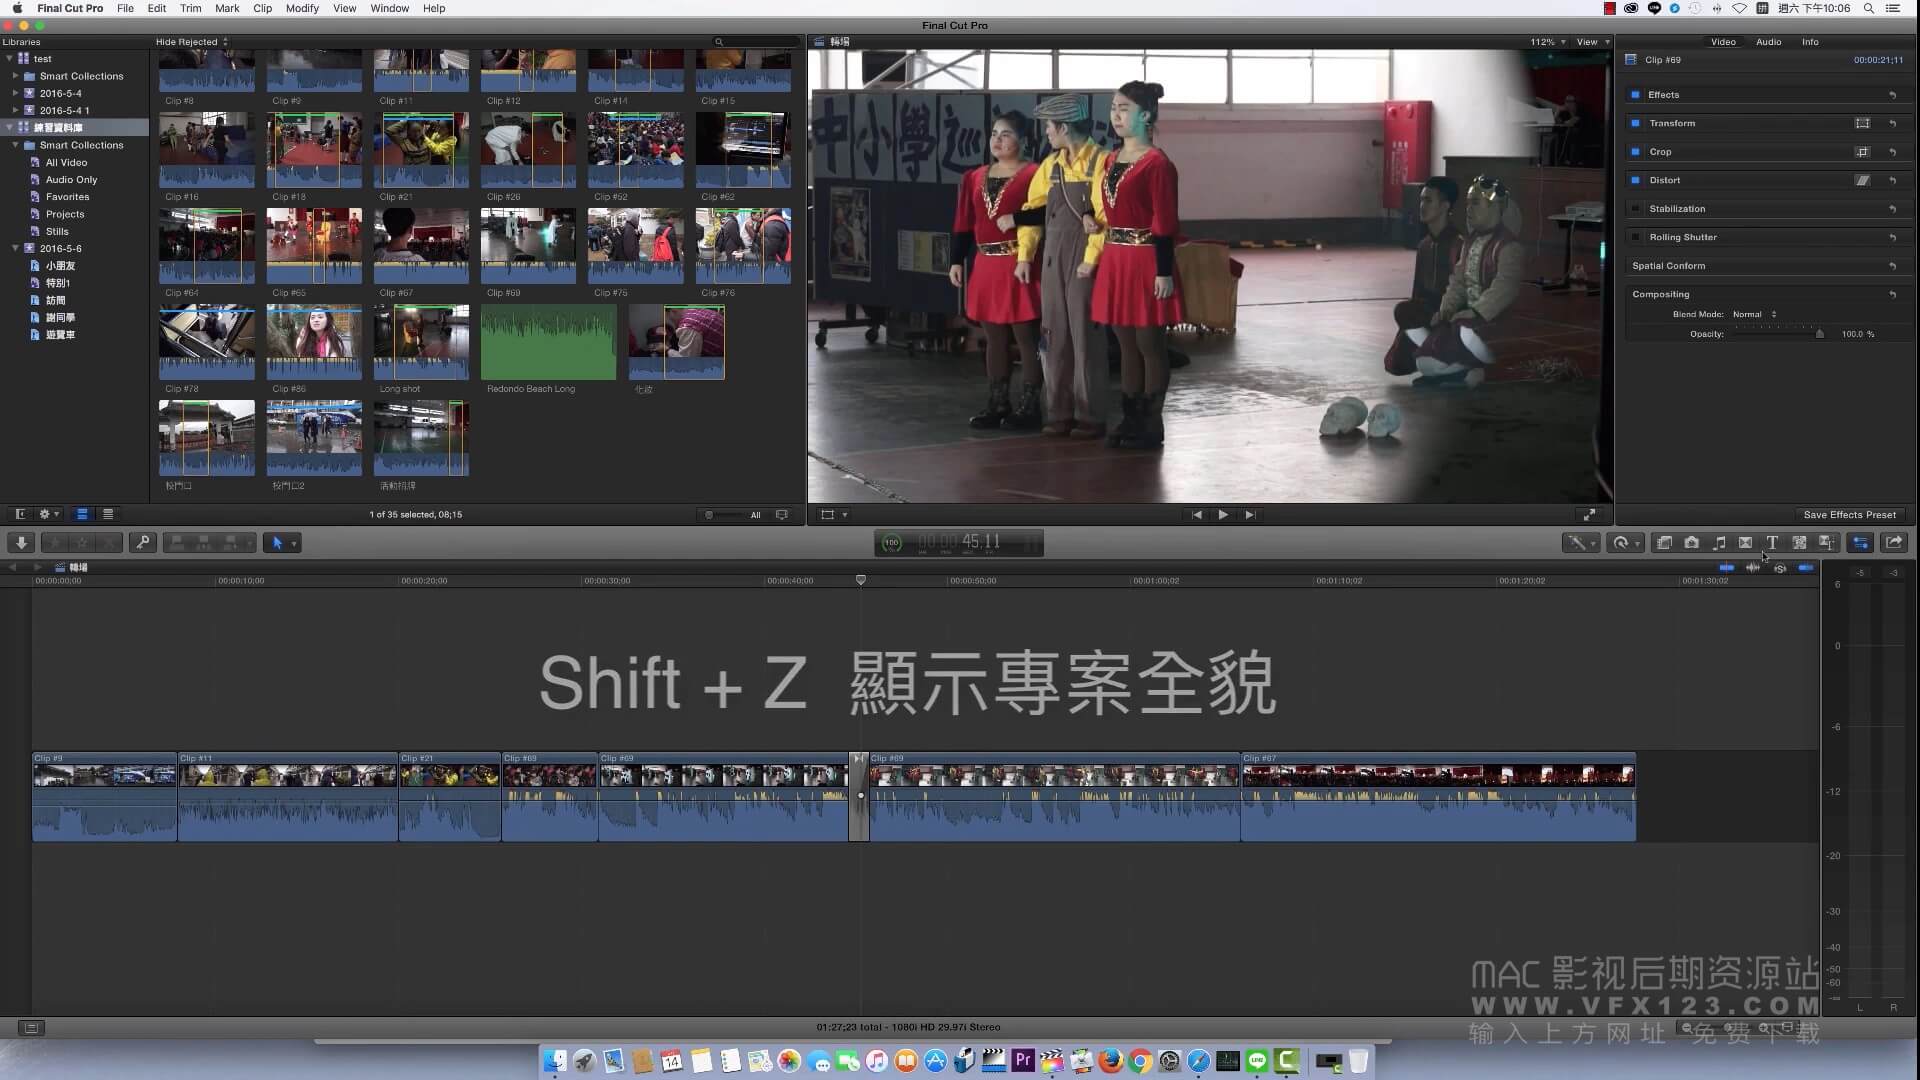Switch inspector to Audio tab
Viewport: 1920px width, 1080px height.
click(x=1768, y=42)
